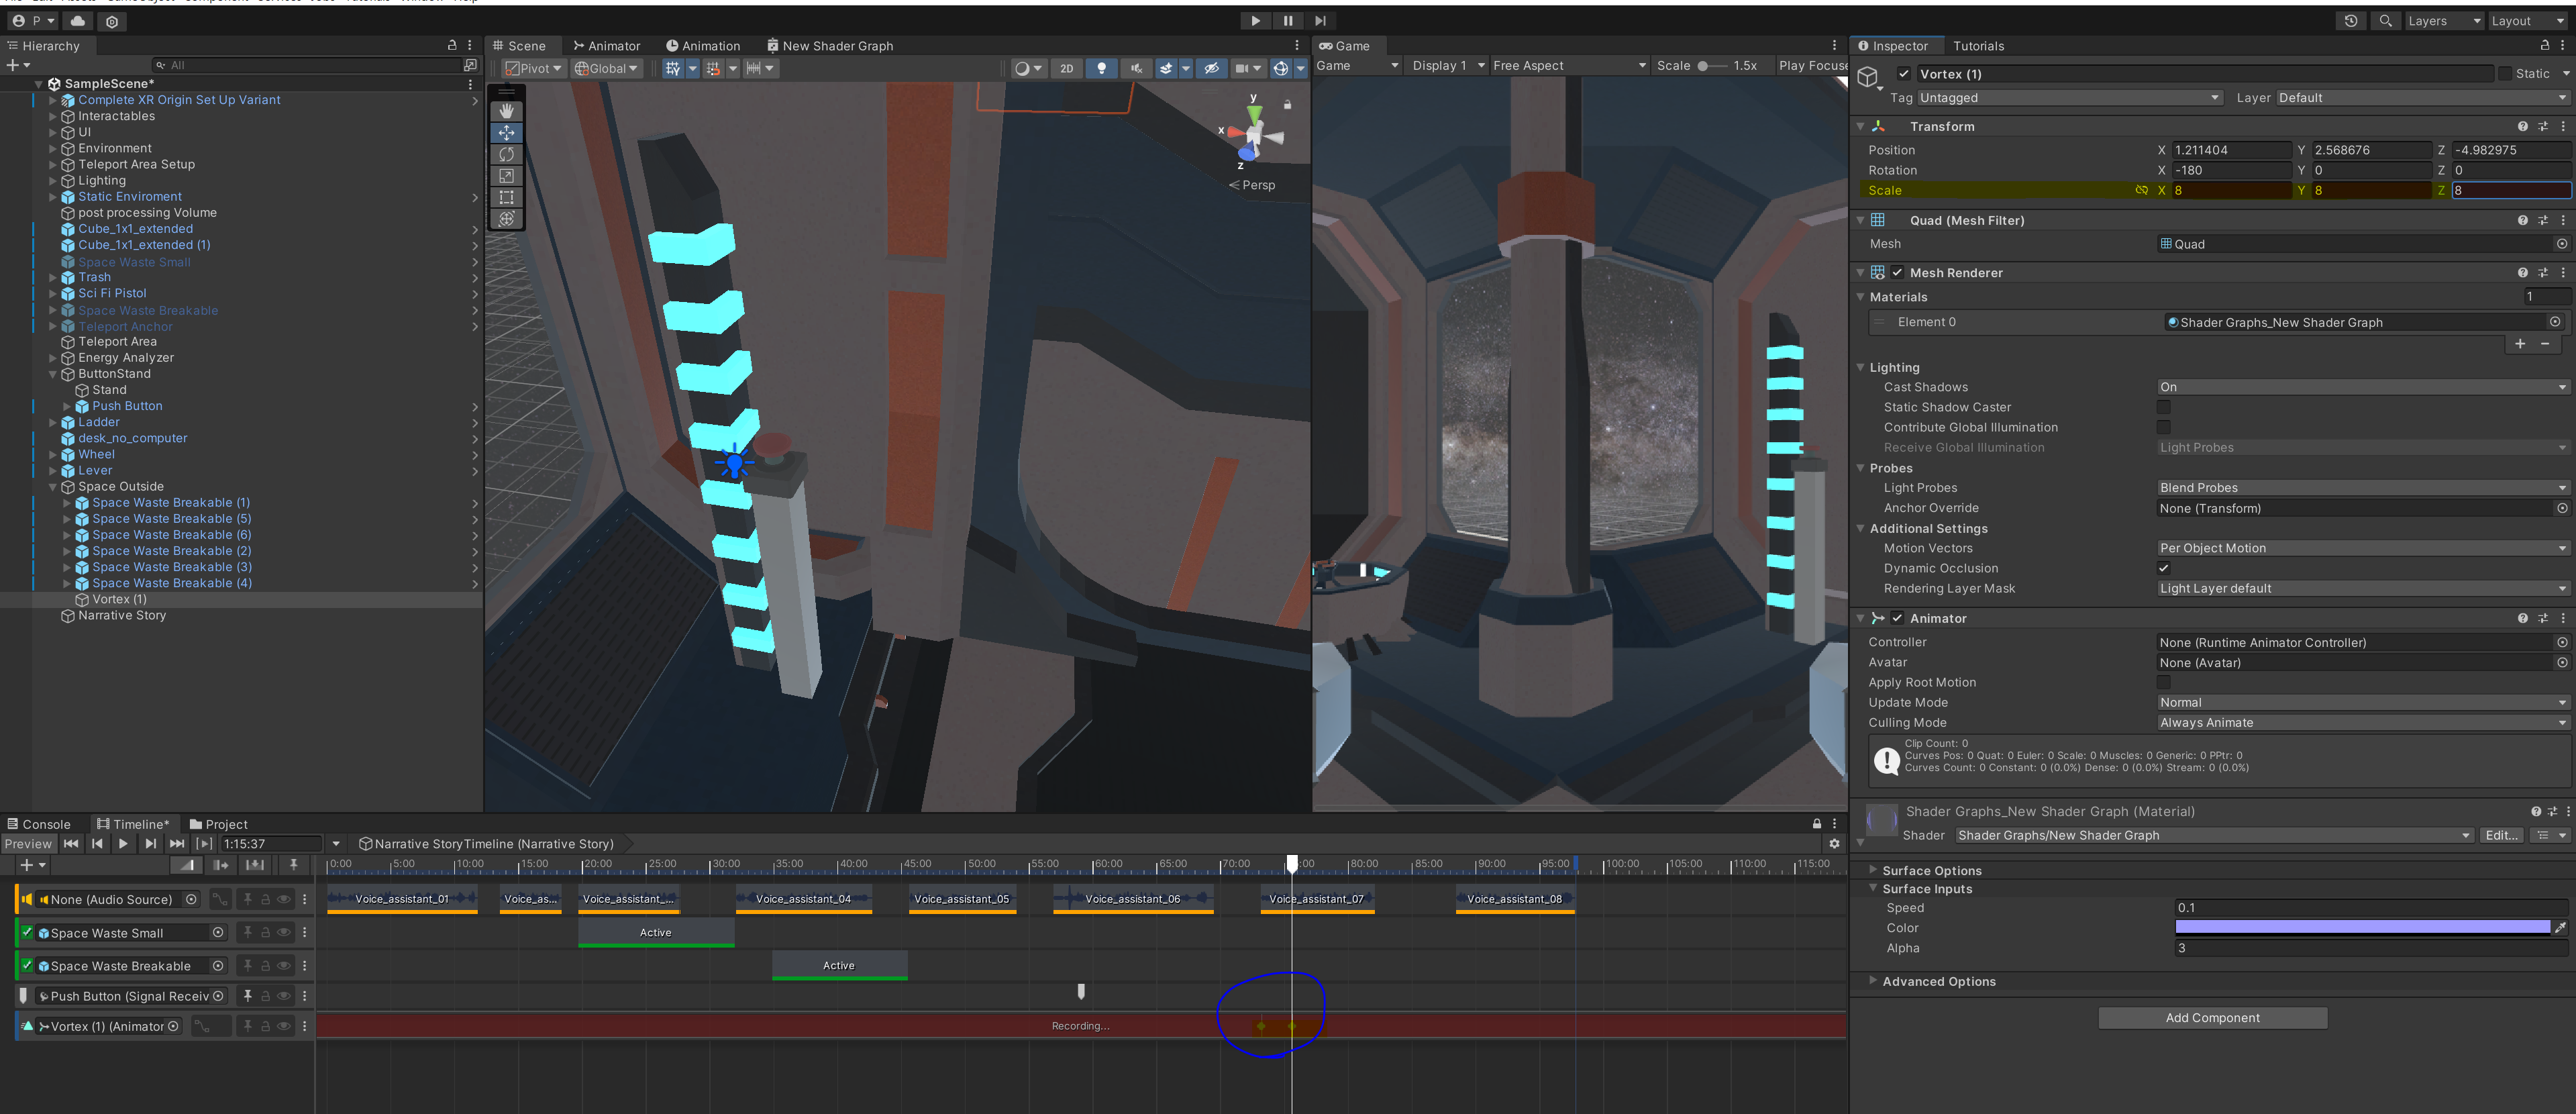
Task: Enable the Static Shadow Caster checkbox
Action: [2163, 407]
